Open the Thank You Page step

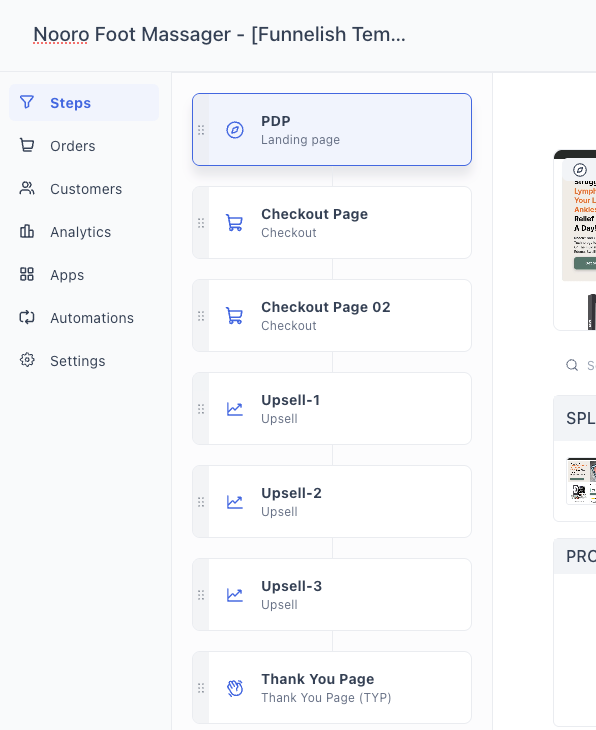tap(332, 688)
